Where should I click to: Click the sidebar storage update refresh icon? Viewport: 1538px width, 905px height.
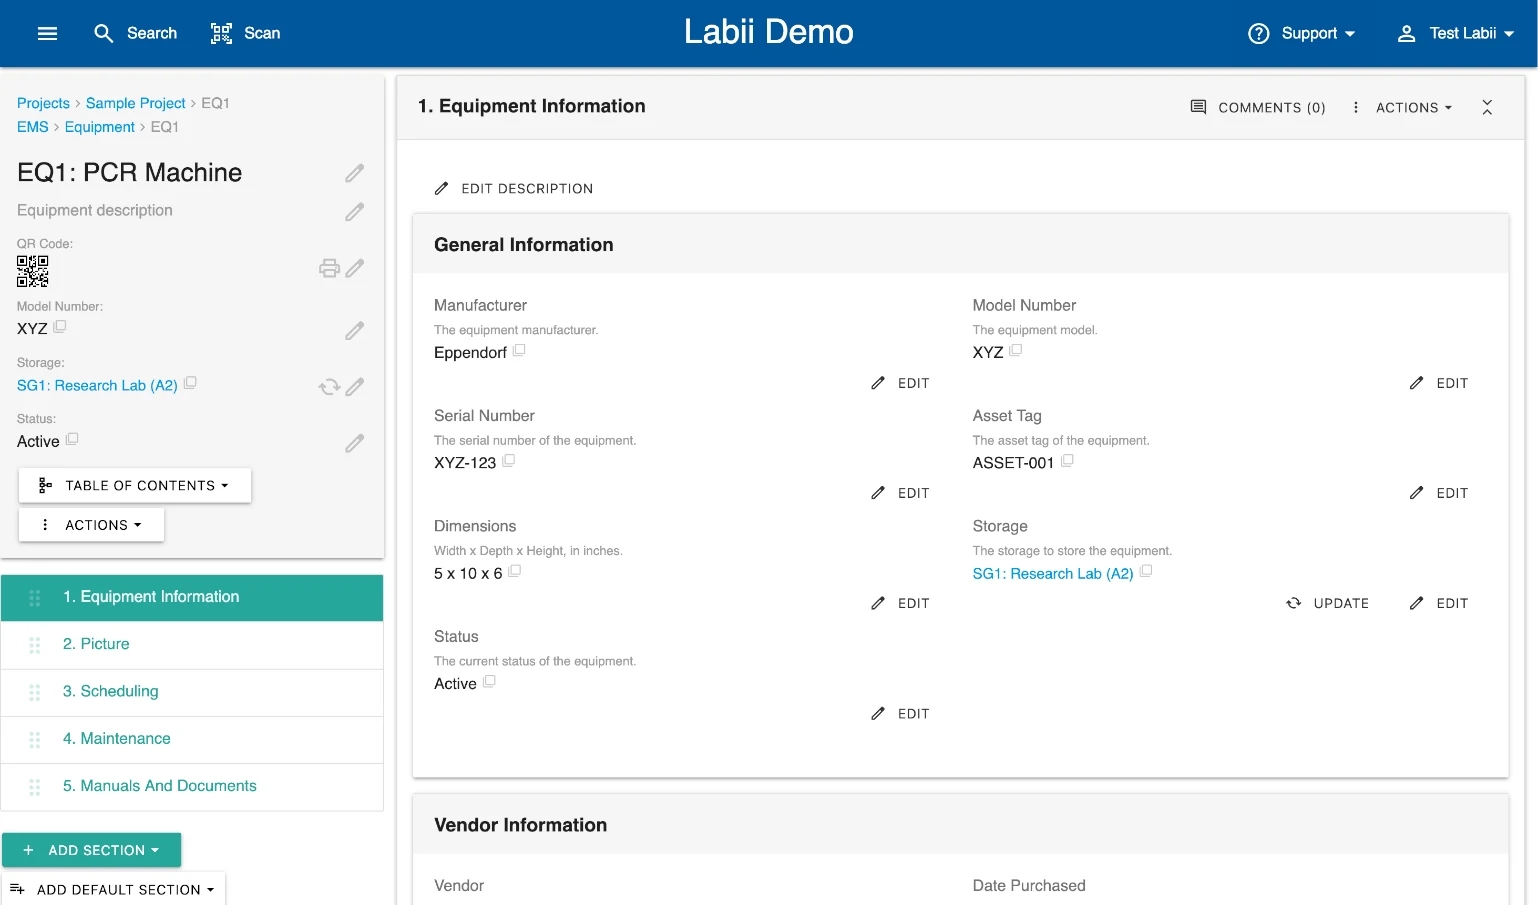(x=329, y=387)
